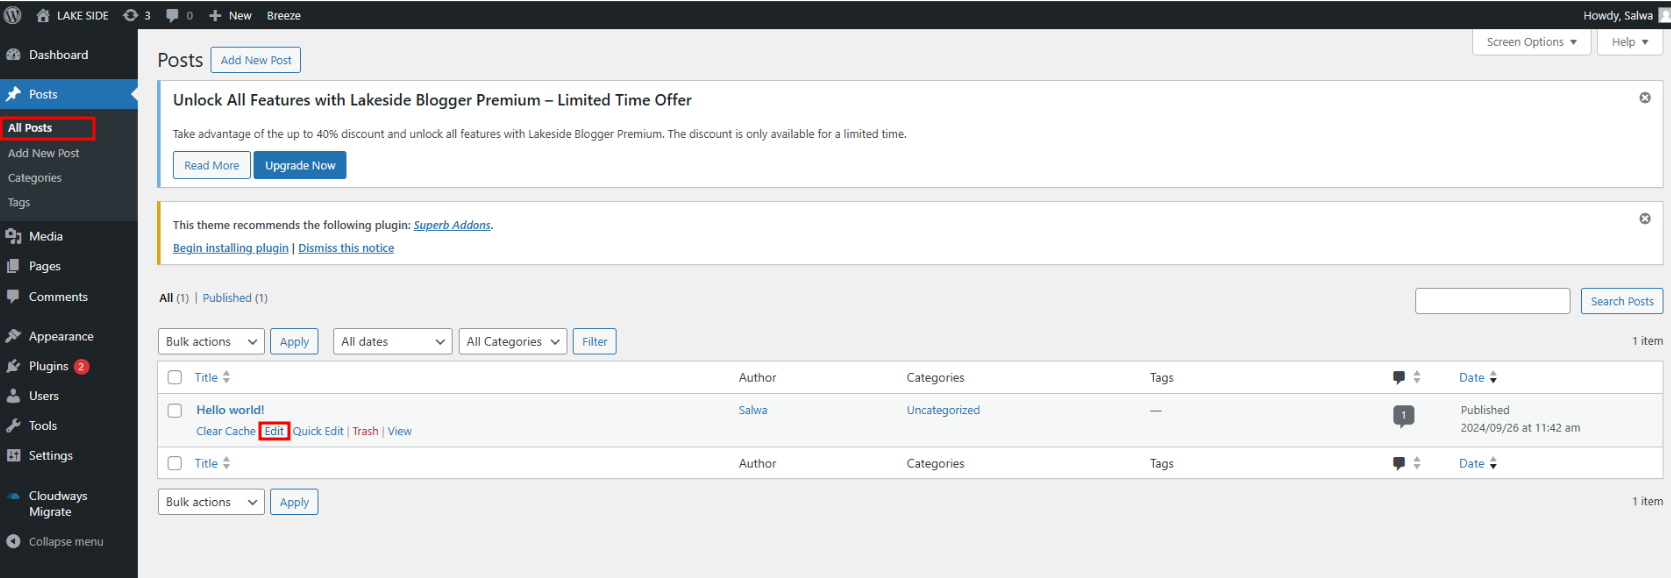Open the All dates dropdown
This screenshot has width=1671, height=578.
coord(392,342)
